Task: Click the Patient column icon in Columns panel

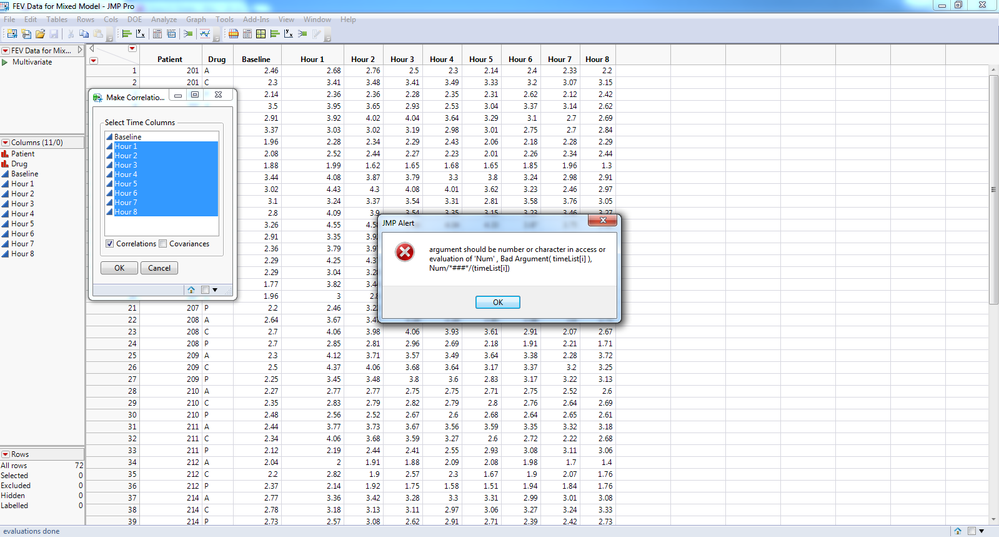Action: [5, 154]
